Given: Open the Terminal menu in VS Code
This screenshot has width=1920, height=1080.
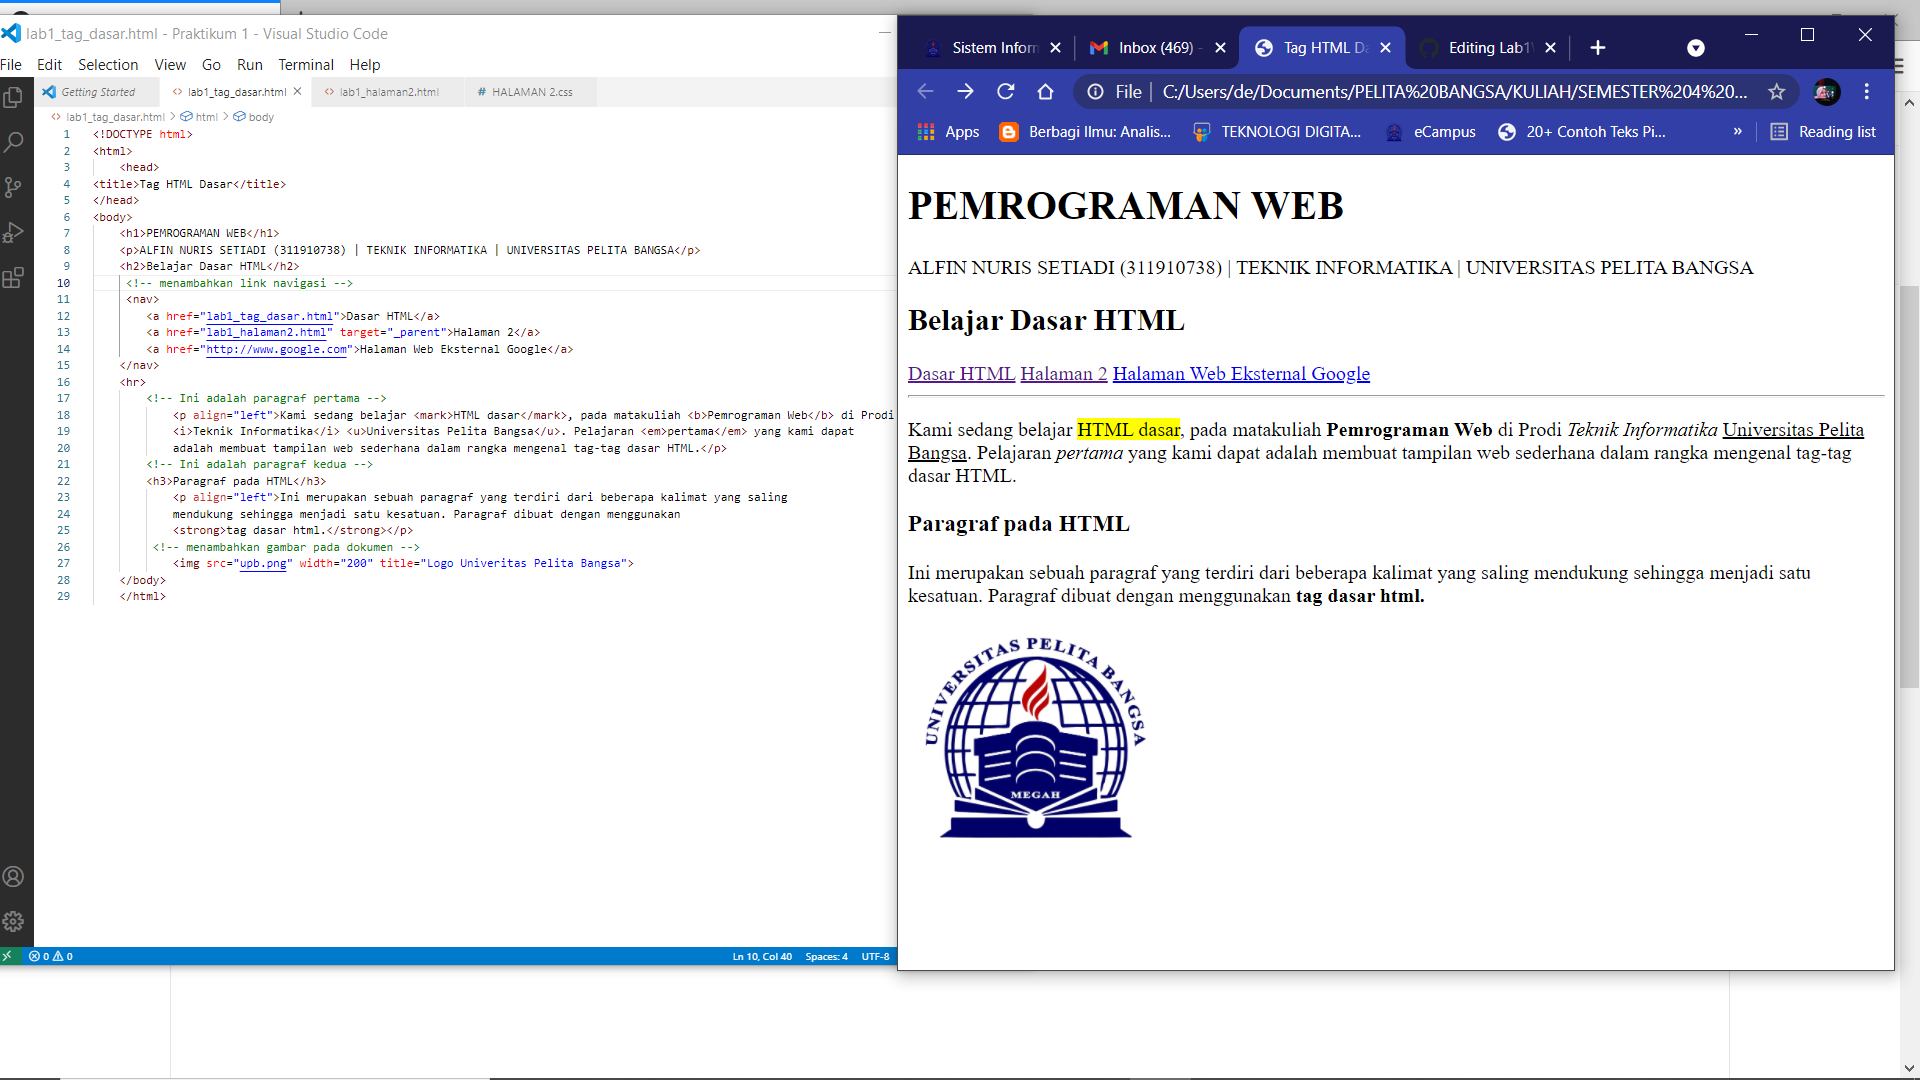Looking at the screenshot, I should pos(306,64).
